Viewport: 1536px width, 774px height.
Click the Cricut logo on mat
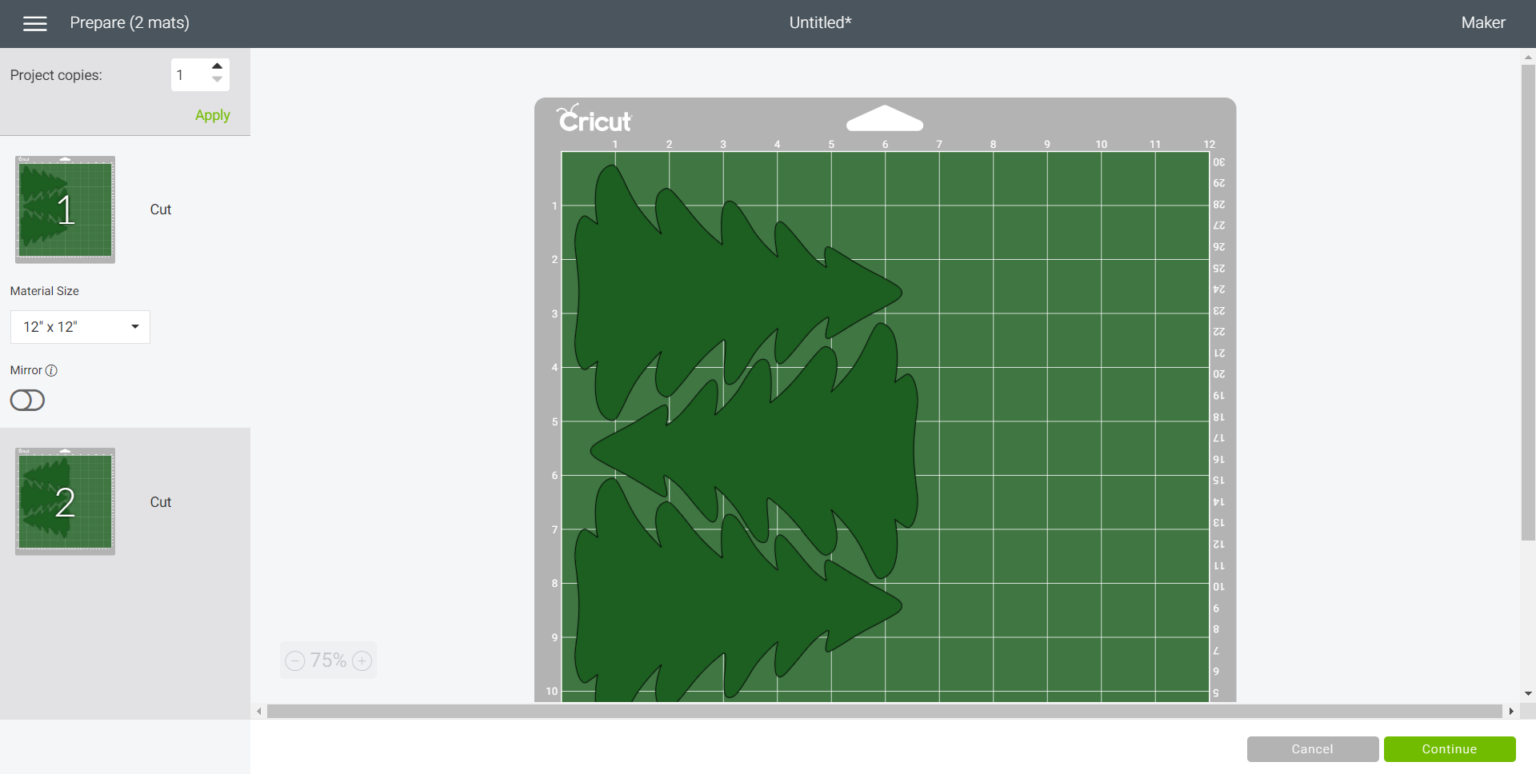pyautogui.click(x=594, y=120)
